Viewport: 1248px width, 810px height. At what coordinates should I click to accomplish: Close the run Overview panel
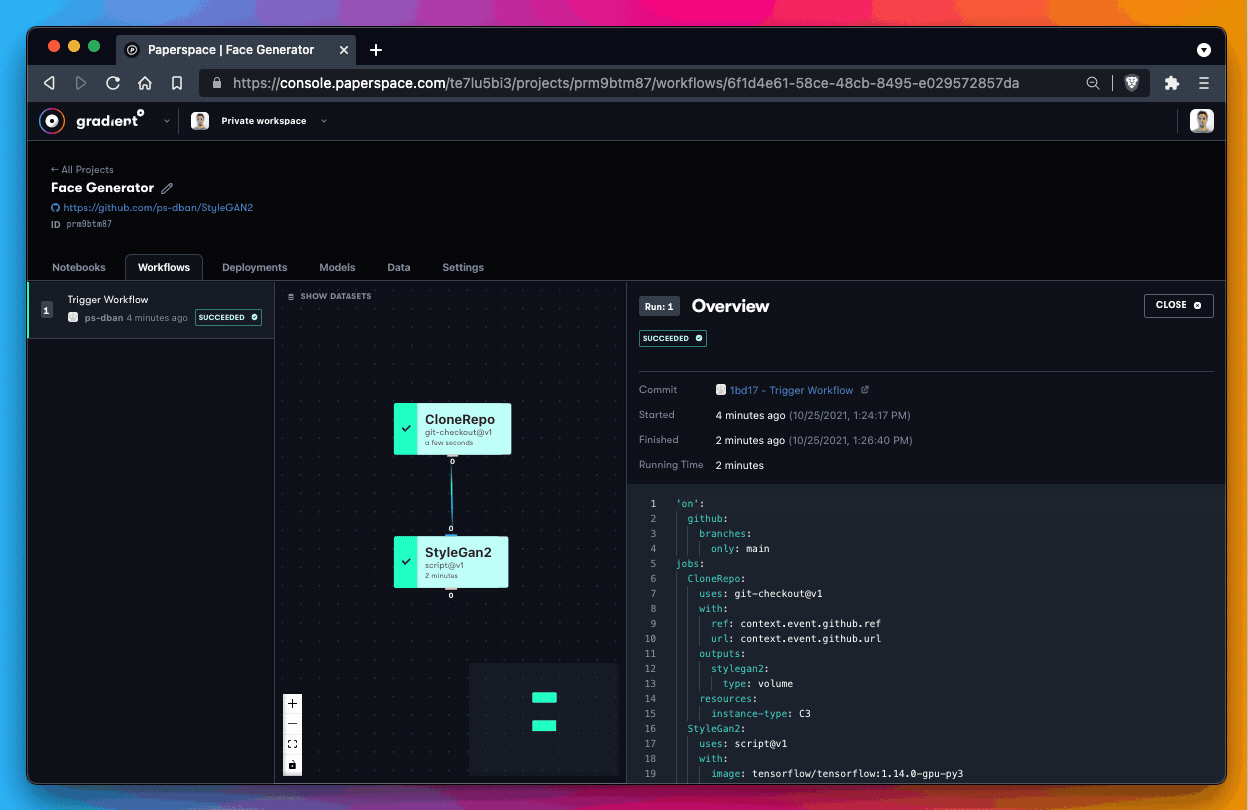(1179, 305)
